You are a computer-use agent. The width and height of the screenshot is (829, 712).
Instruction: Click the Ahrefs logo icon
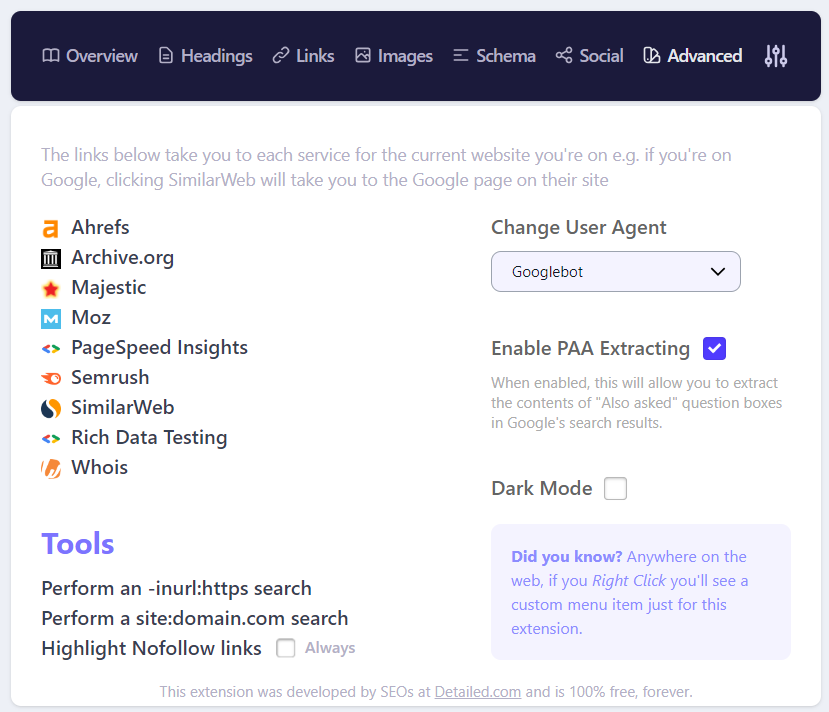[51, 229]
